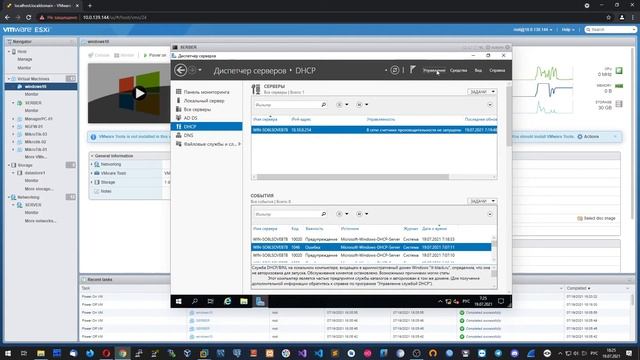
Task: Click the ESXi Search field
Action: click(611, 30)
